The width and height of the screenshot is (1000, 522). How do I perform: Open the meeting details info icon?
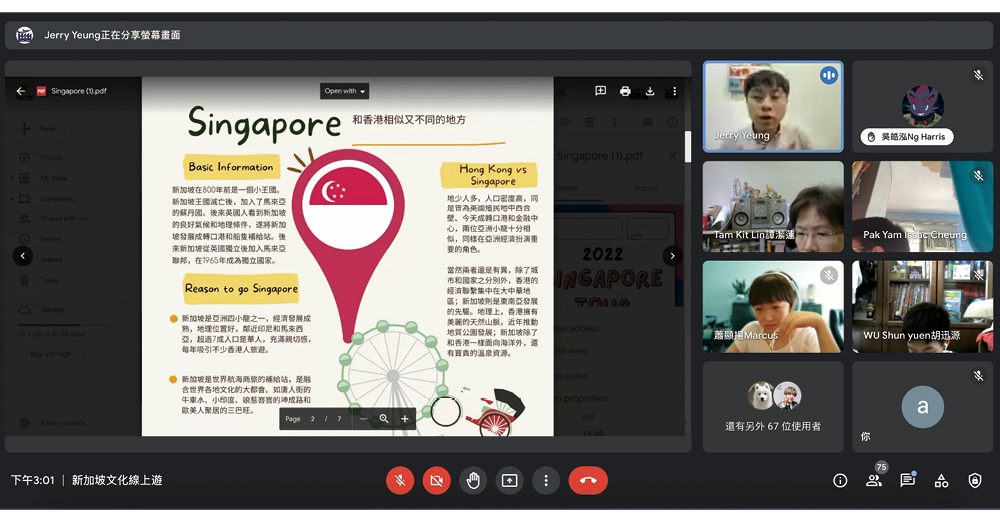[x=840, y=481]
